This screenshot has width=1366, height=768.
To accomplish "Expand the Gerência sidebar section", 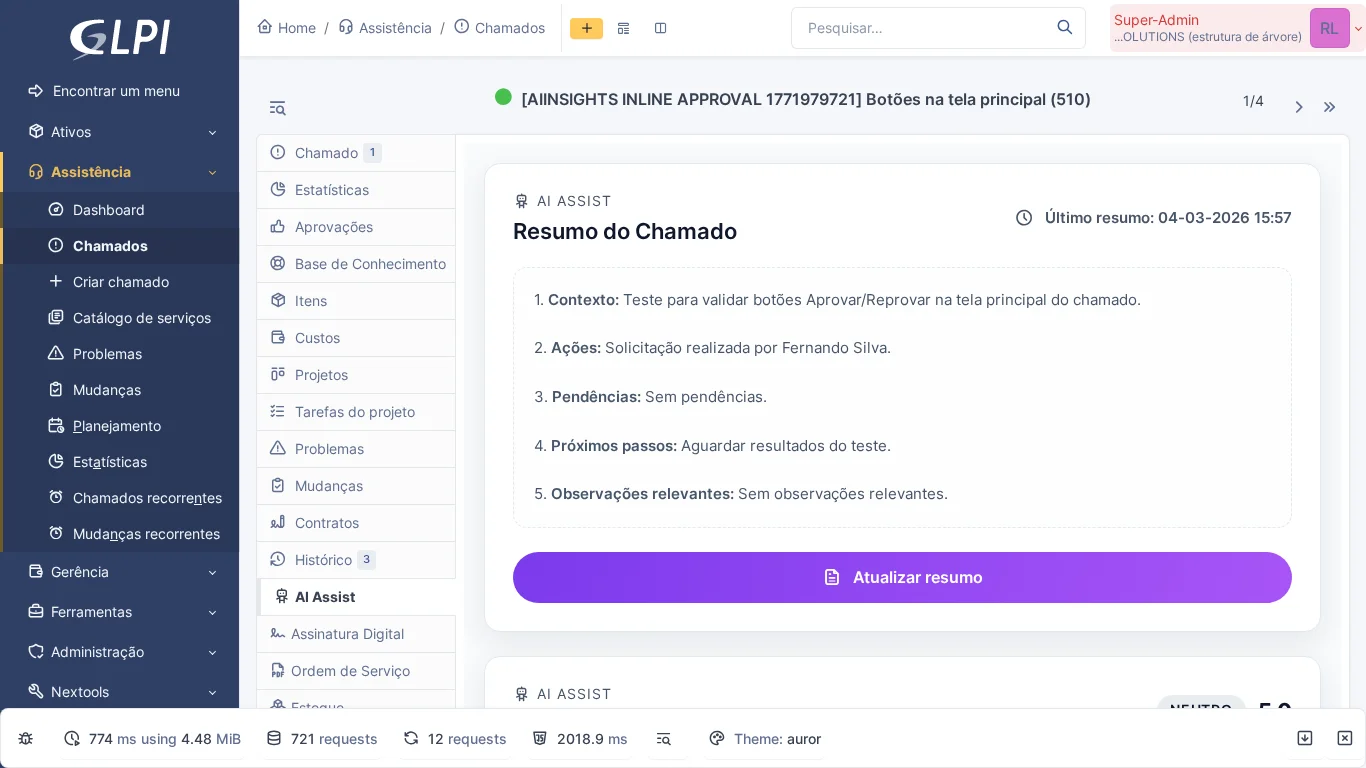I will (212, 572).
